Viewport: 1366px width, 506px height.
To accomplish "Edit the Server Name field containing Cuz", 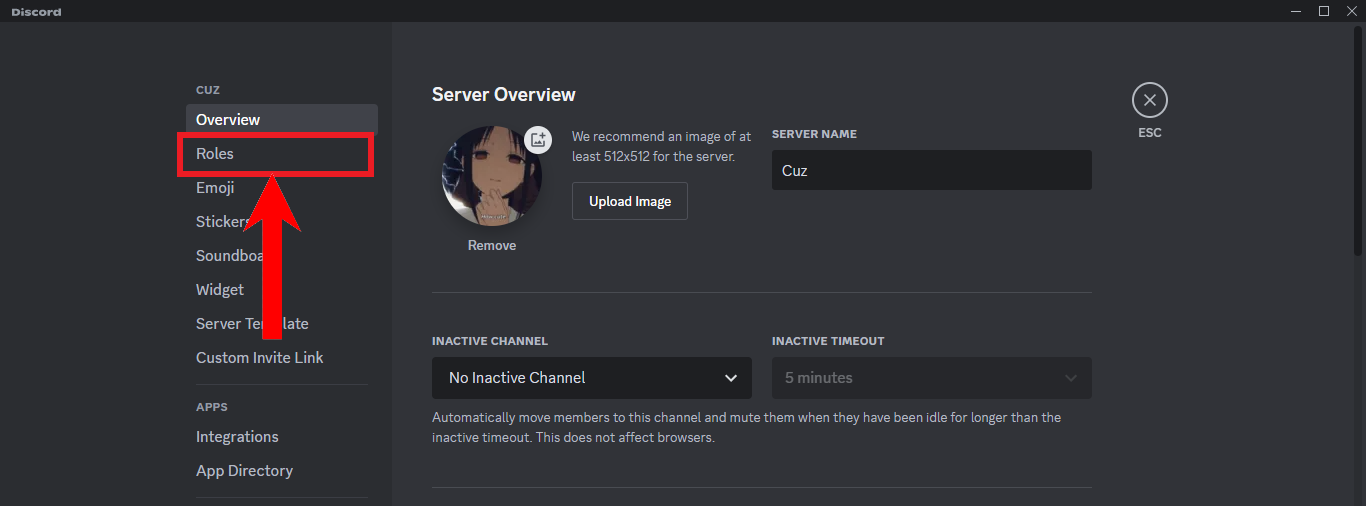I will point(932,170).
